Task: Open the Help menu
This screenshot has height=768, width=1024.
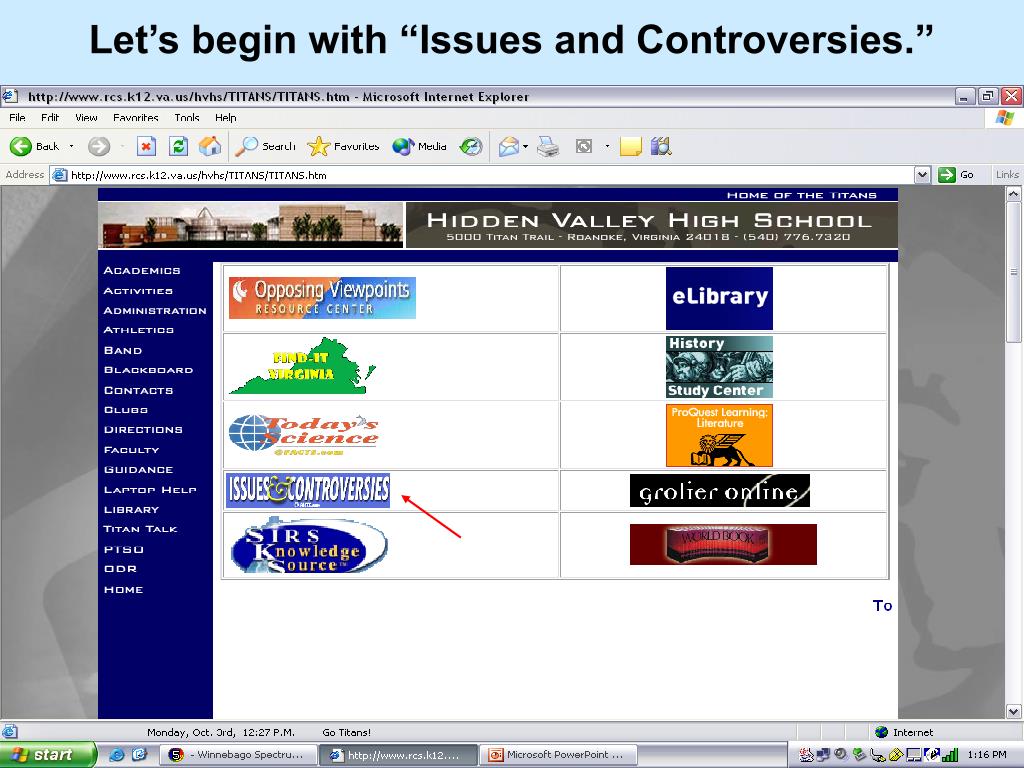Action: click(225, 118)
